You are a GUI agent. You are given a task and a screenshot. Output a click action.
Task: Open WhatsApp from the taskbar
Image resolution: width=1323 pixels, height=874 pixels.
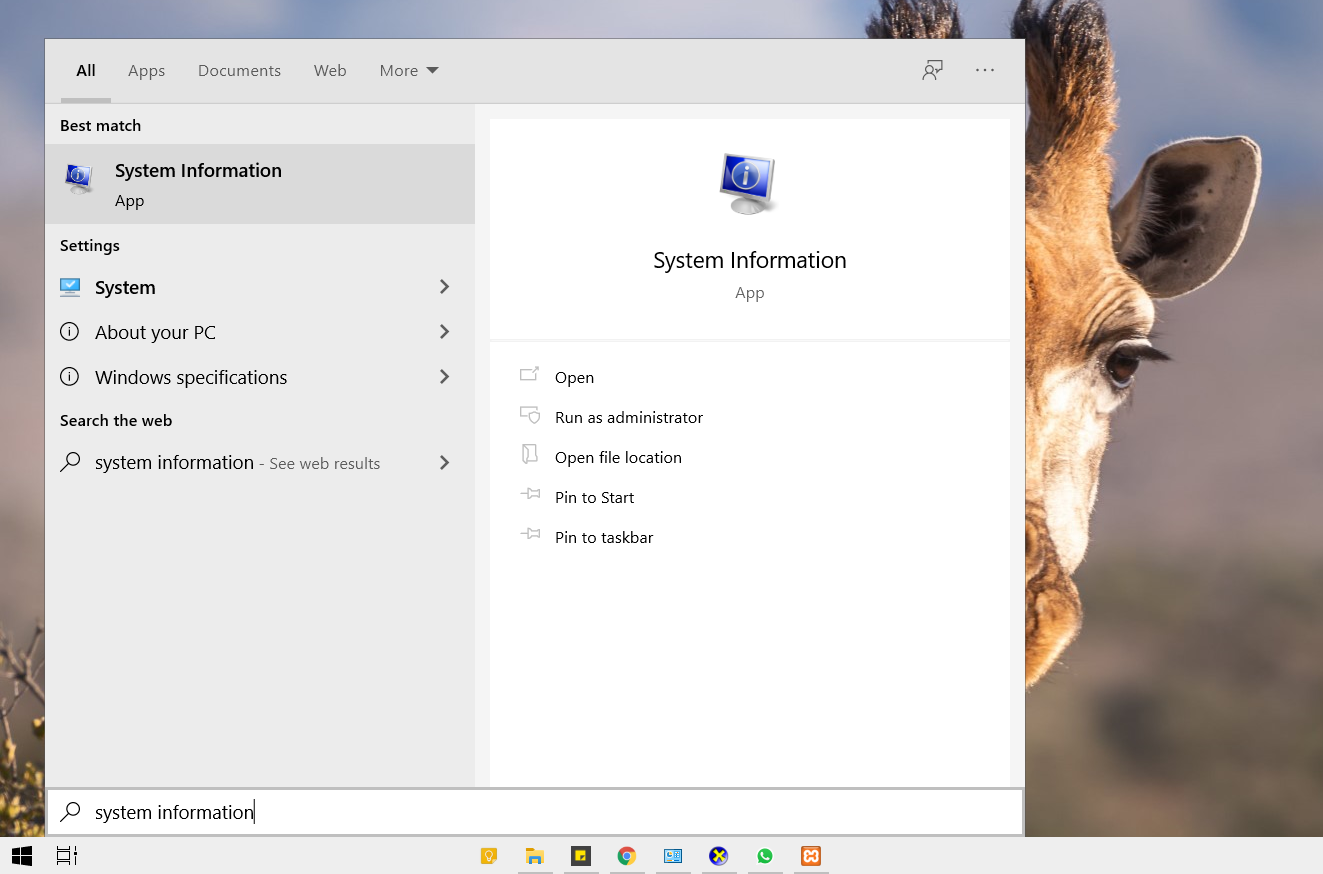[765, 856]
